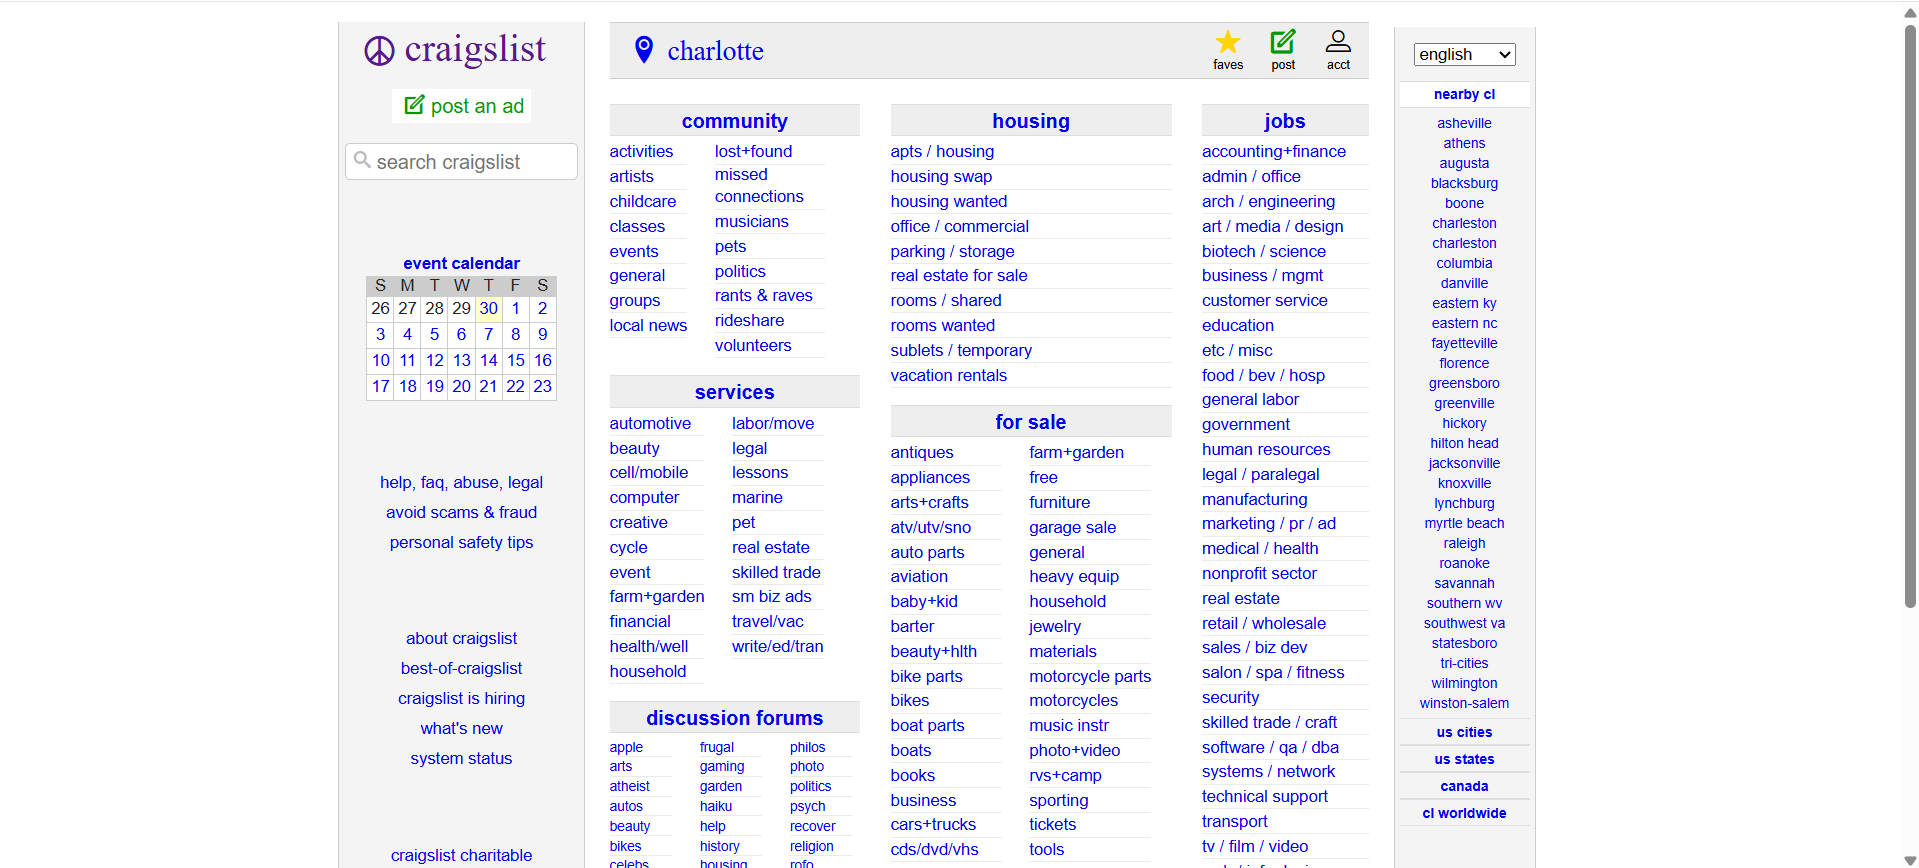Focus the search craigslist field
The width and height of the screenshot is (1919, 868).
(461, 162)
